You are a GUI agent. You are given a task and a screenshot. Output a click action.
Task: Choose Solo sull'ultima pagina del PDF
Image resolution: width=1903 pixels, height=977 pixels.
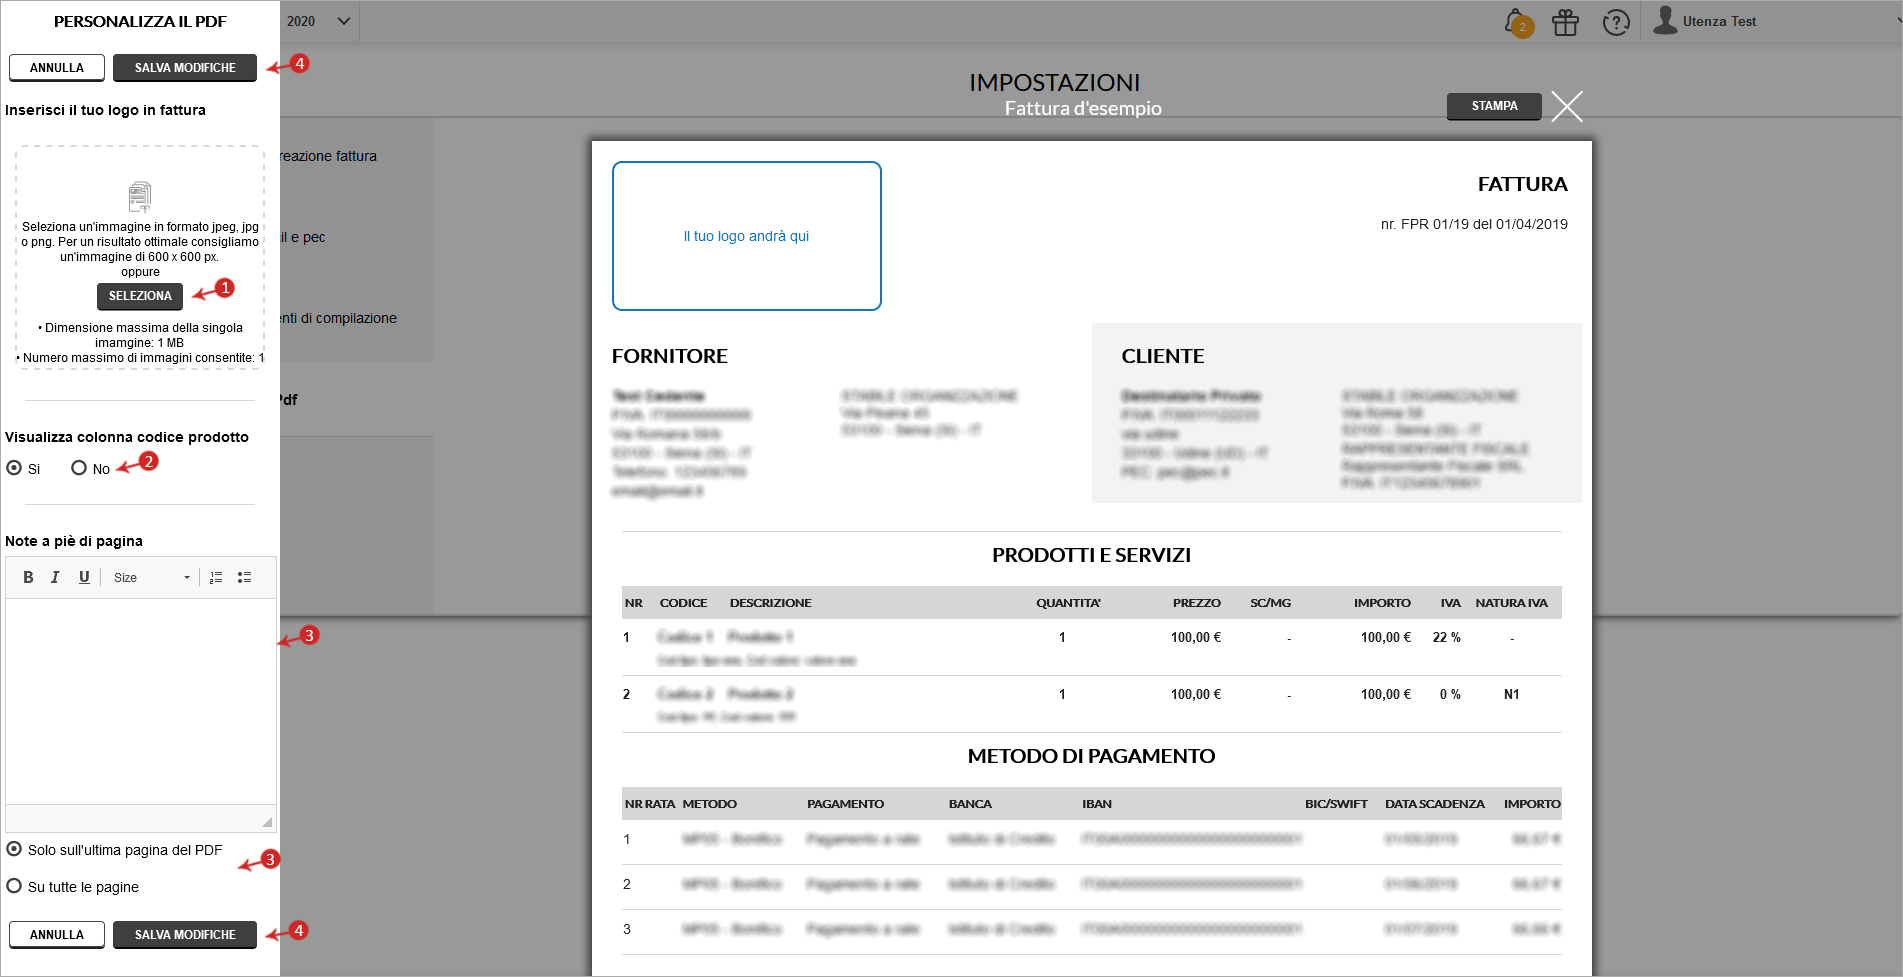tap(14, 849)
